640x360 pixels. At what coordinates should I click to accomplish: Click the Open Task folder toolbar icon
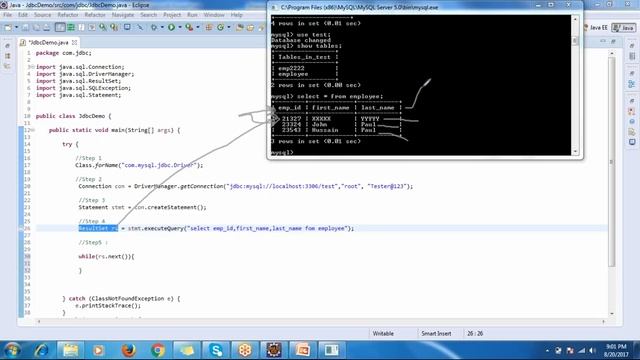click(x=250, y=27)
